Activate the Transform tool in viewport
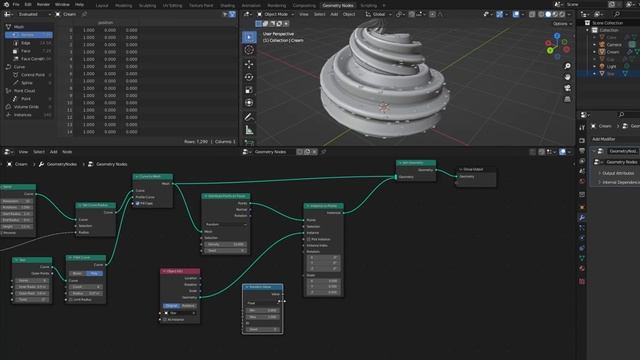This screenshot has width=640, height=360. [249, 102]
